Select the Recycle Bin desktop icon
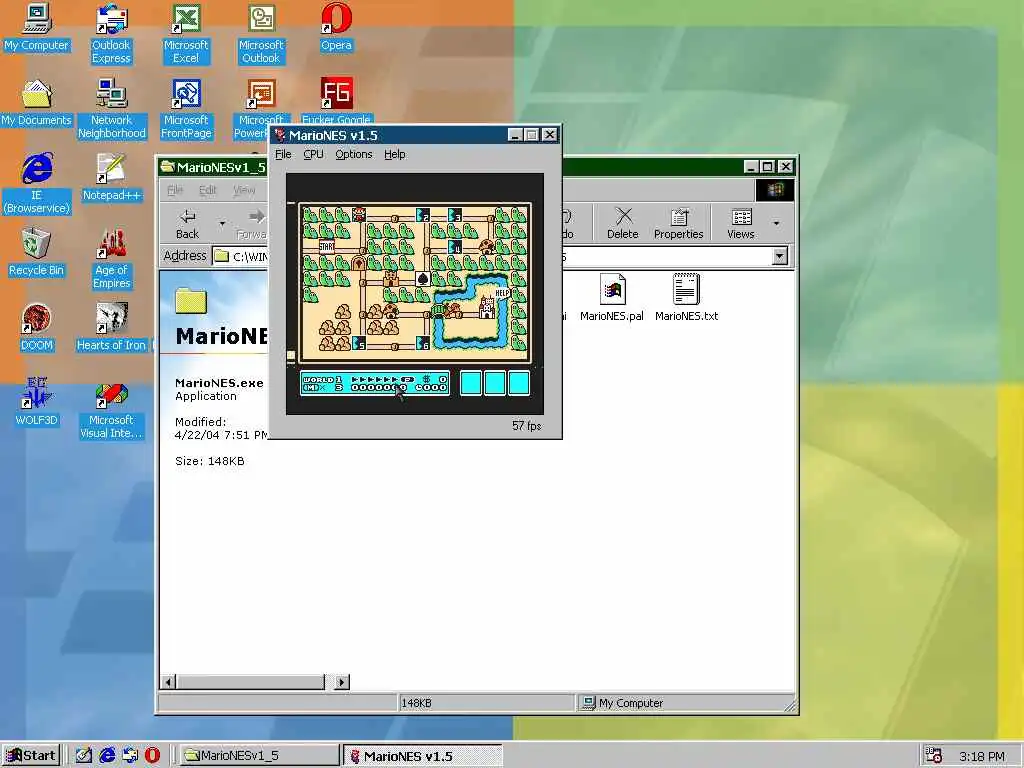Screen dimensions: 1024x768 point(36,253)
